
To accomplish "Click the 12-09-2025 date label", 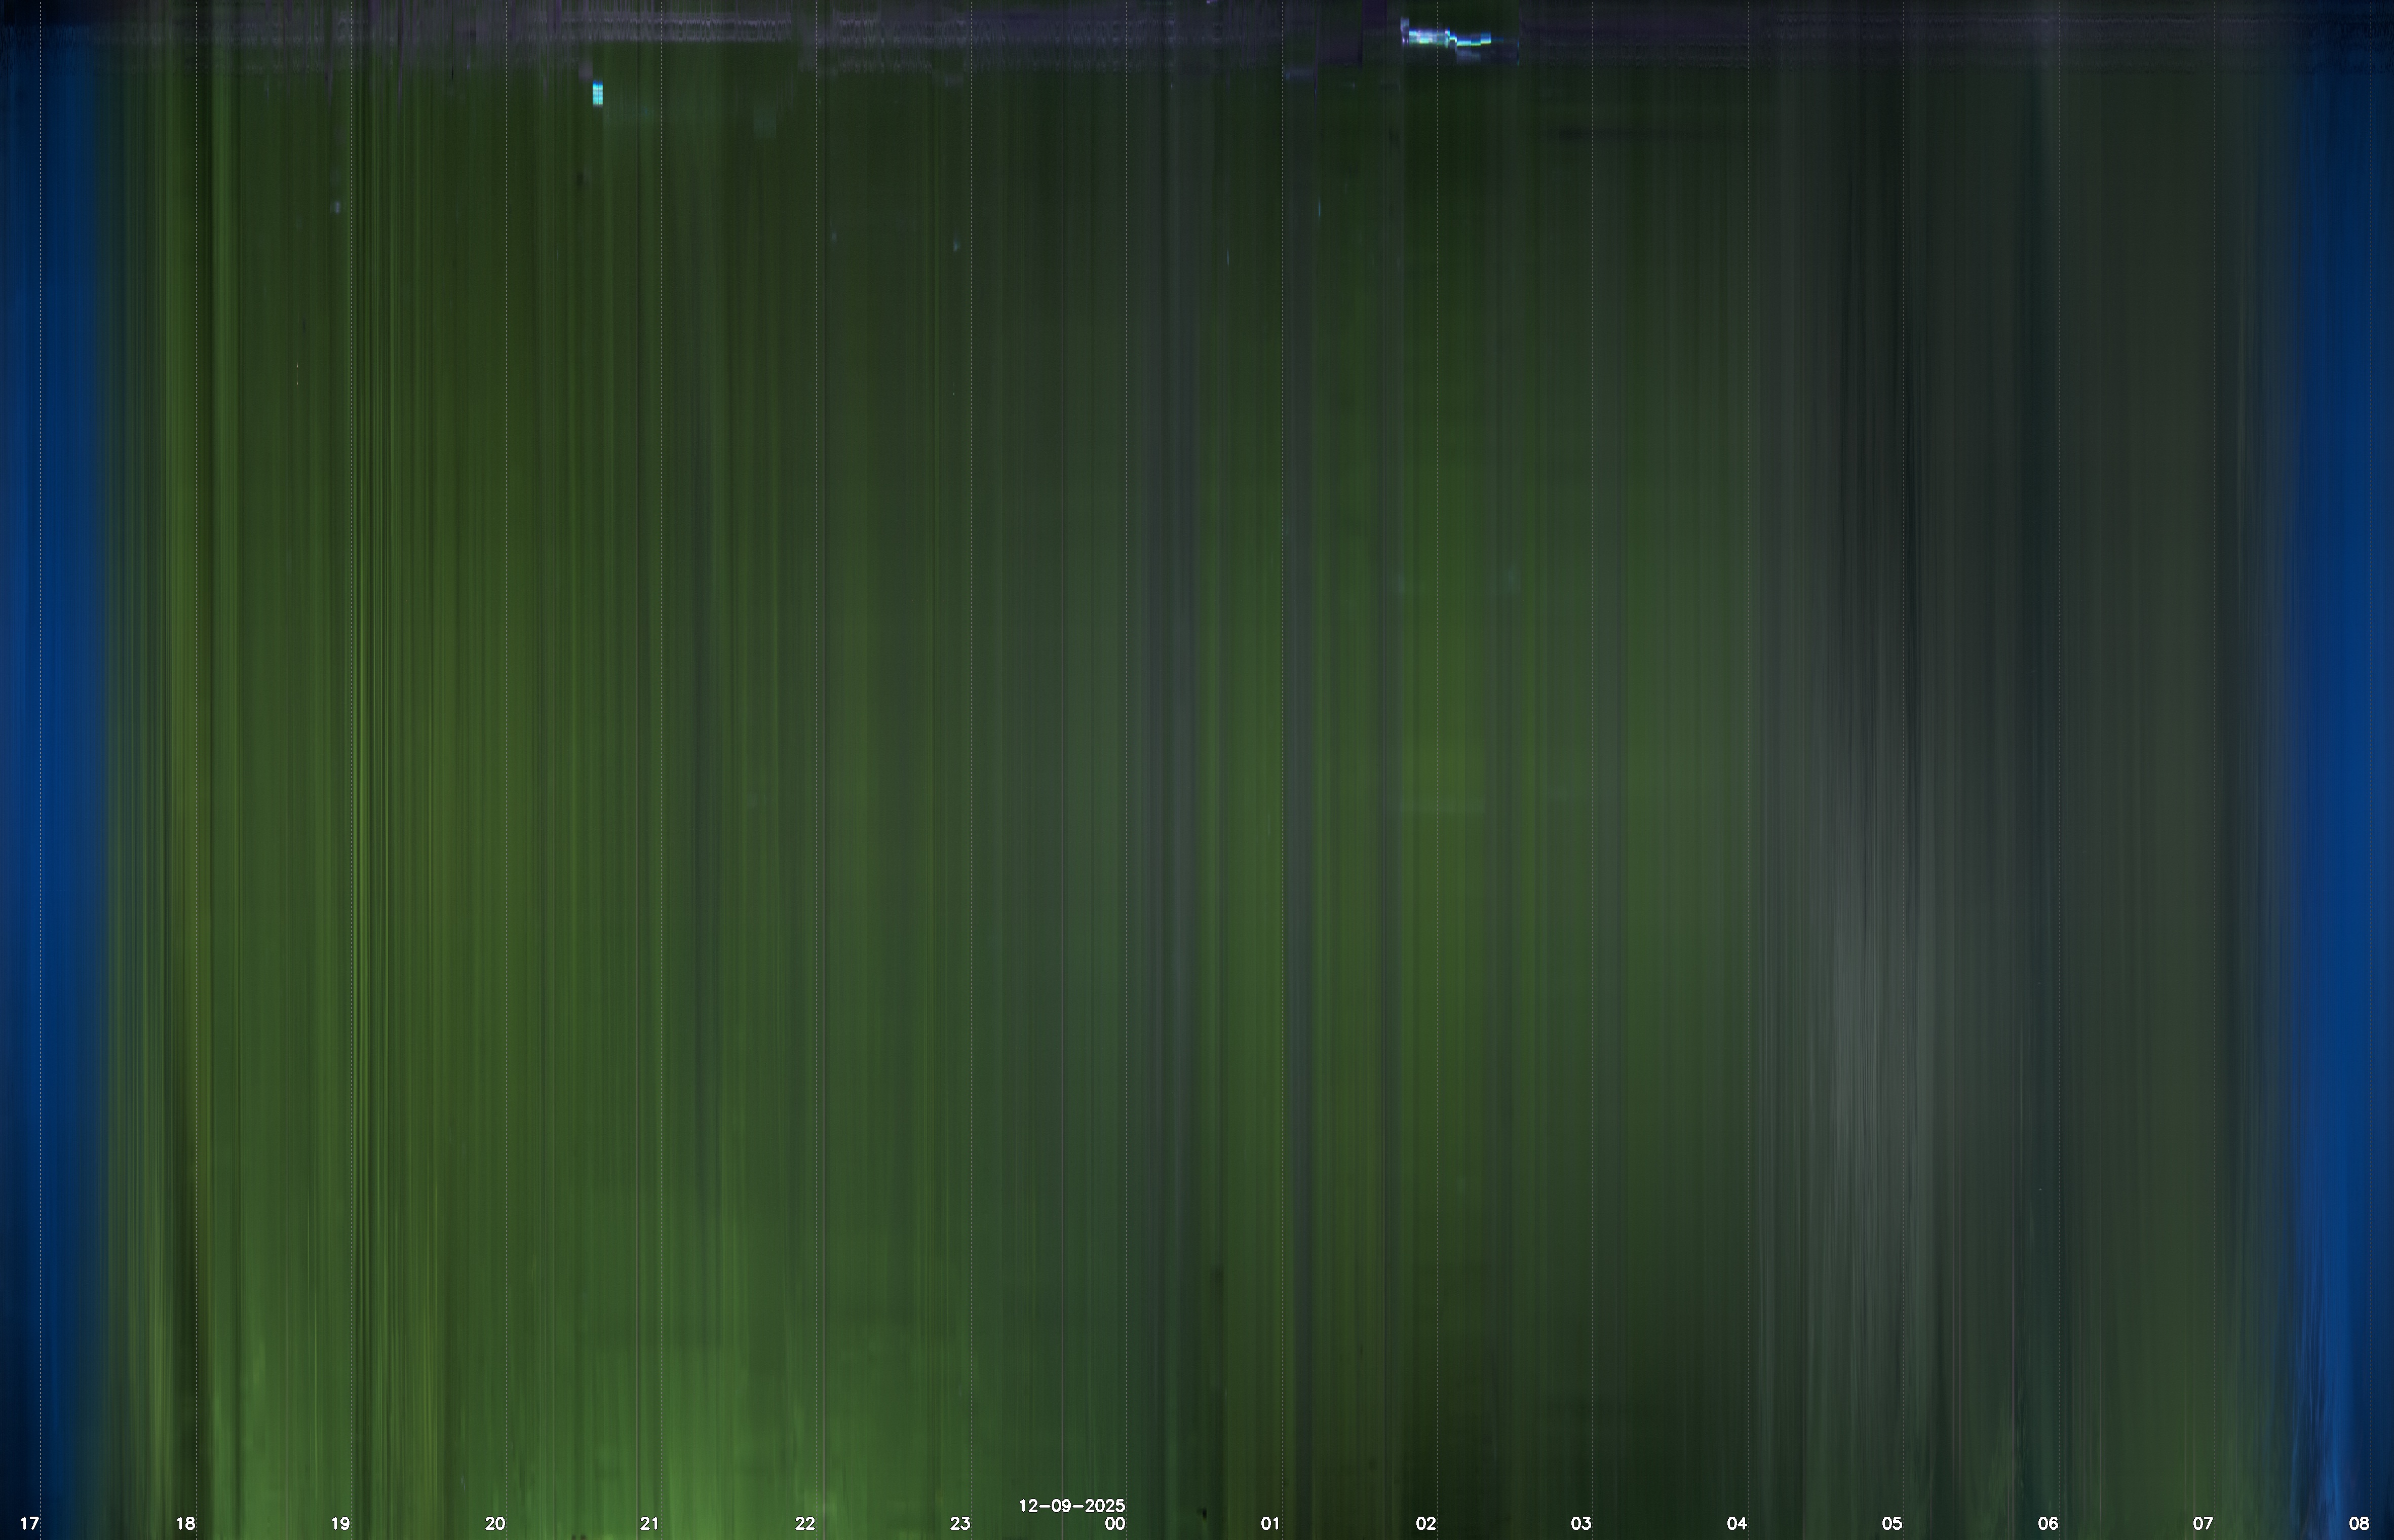I will [x=1072, y=1505].
